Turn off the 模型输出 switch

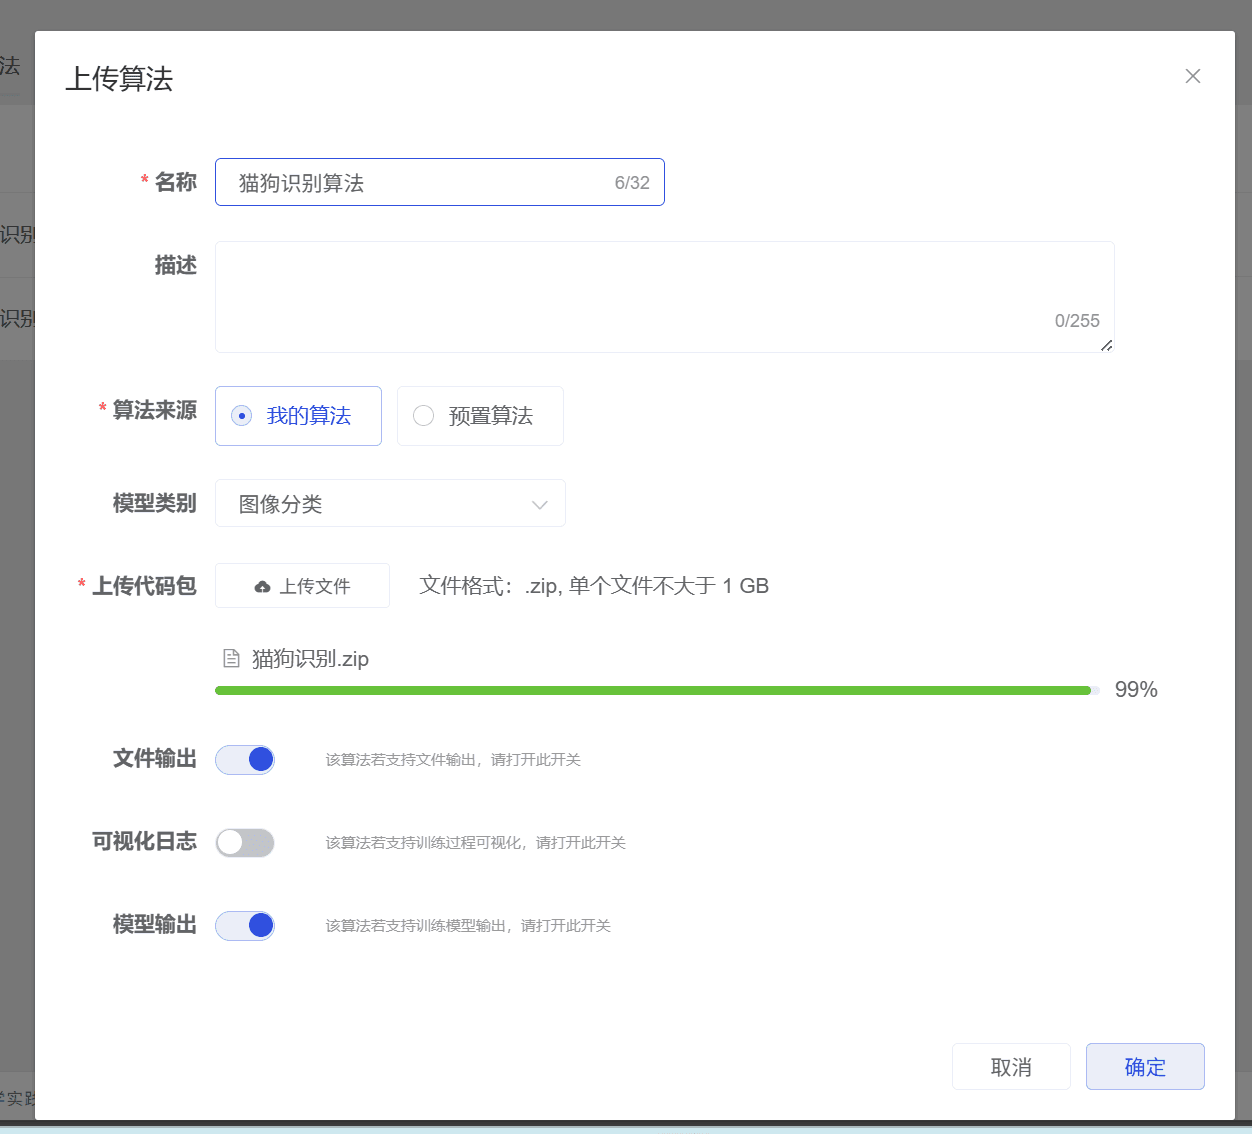tap(245, 926)
